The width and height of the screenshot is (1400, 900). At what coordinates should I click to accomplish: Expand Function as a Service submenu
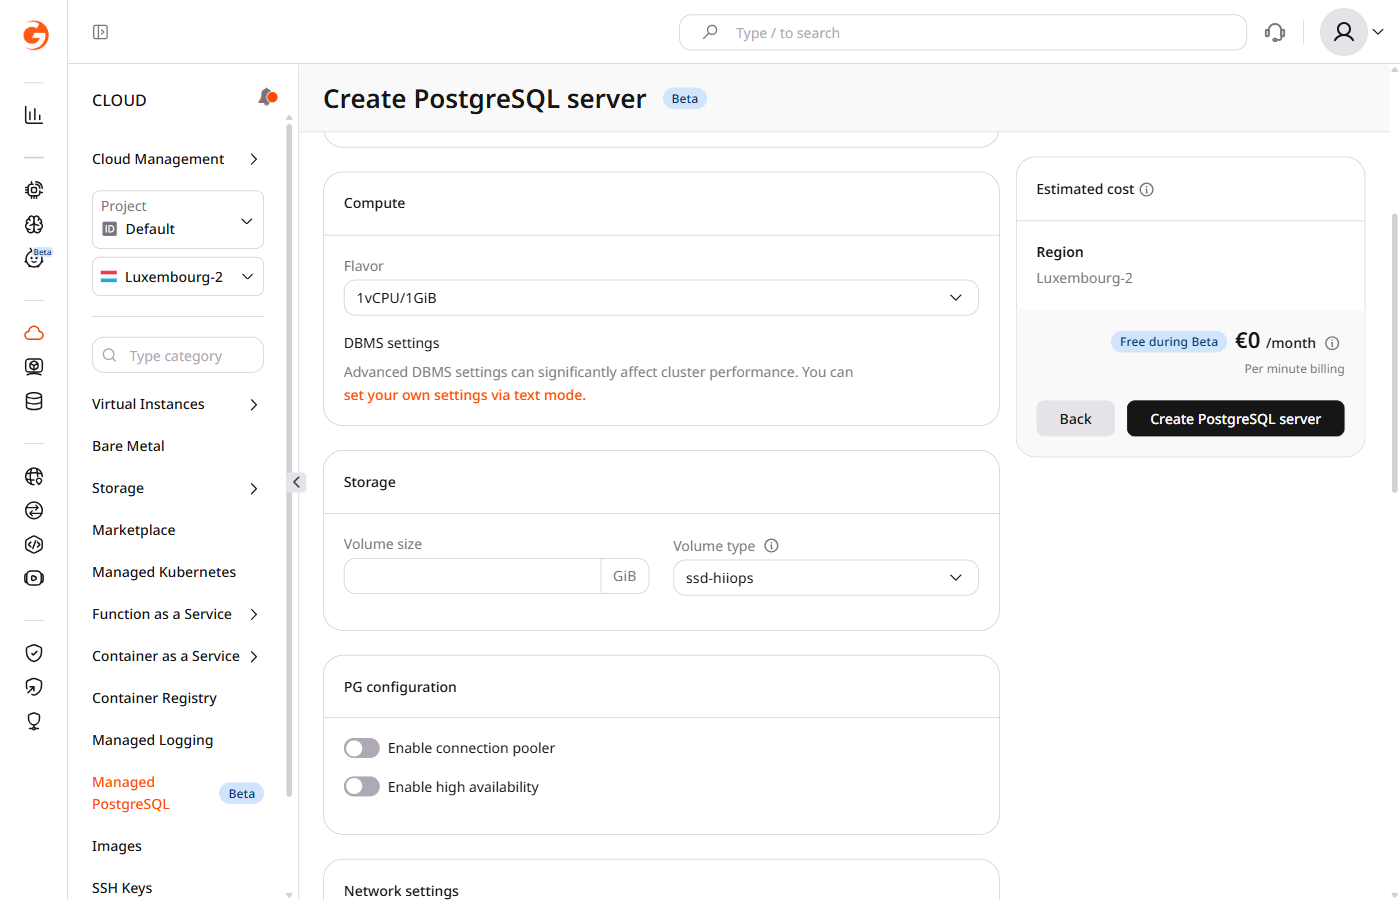177,614
